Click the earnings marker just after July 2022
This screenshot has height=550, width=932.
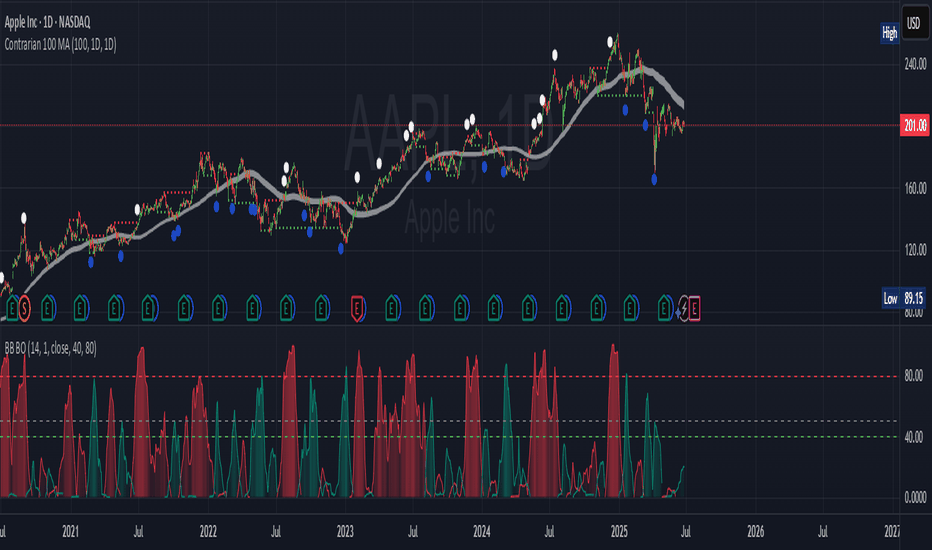coord(287,308)
